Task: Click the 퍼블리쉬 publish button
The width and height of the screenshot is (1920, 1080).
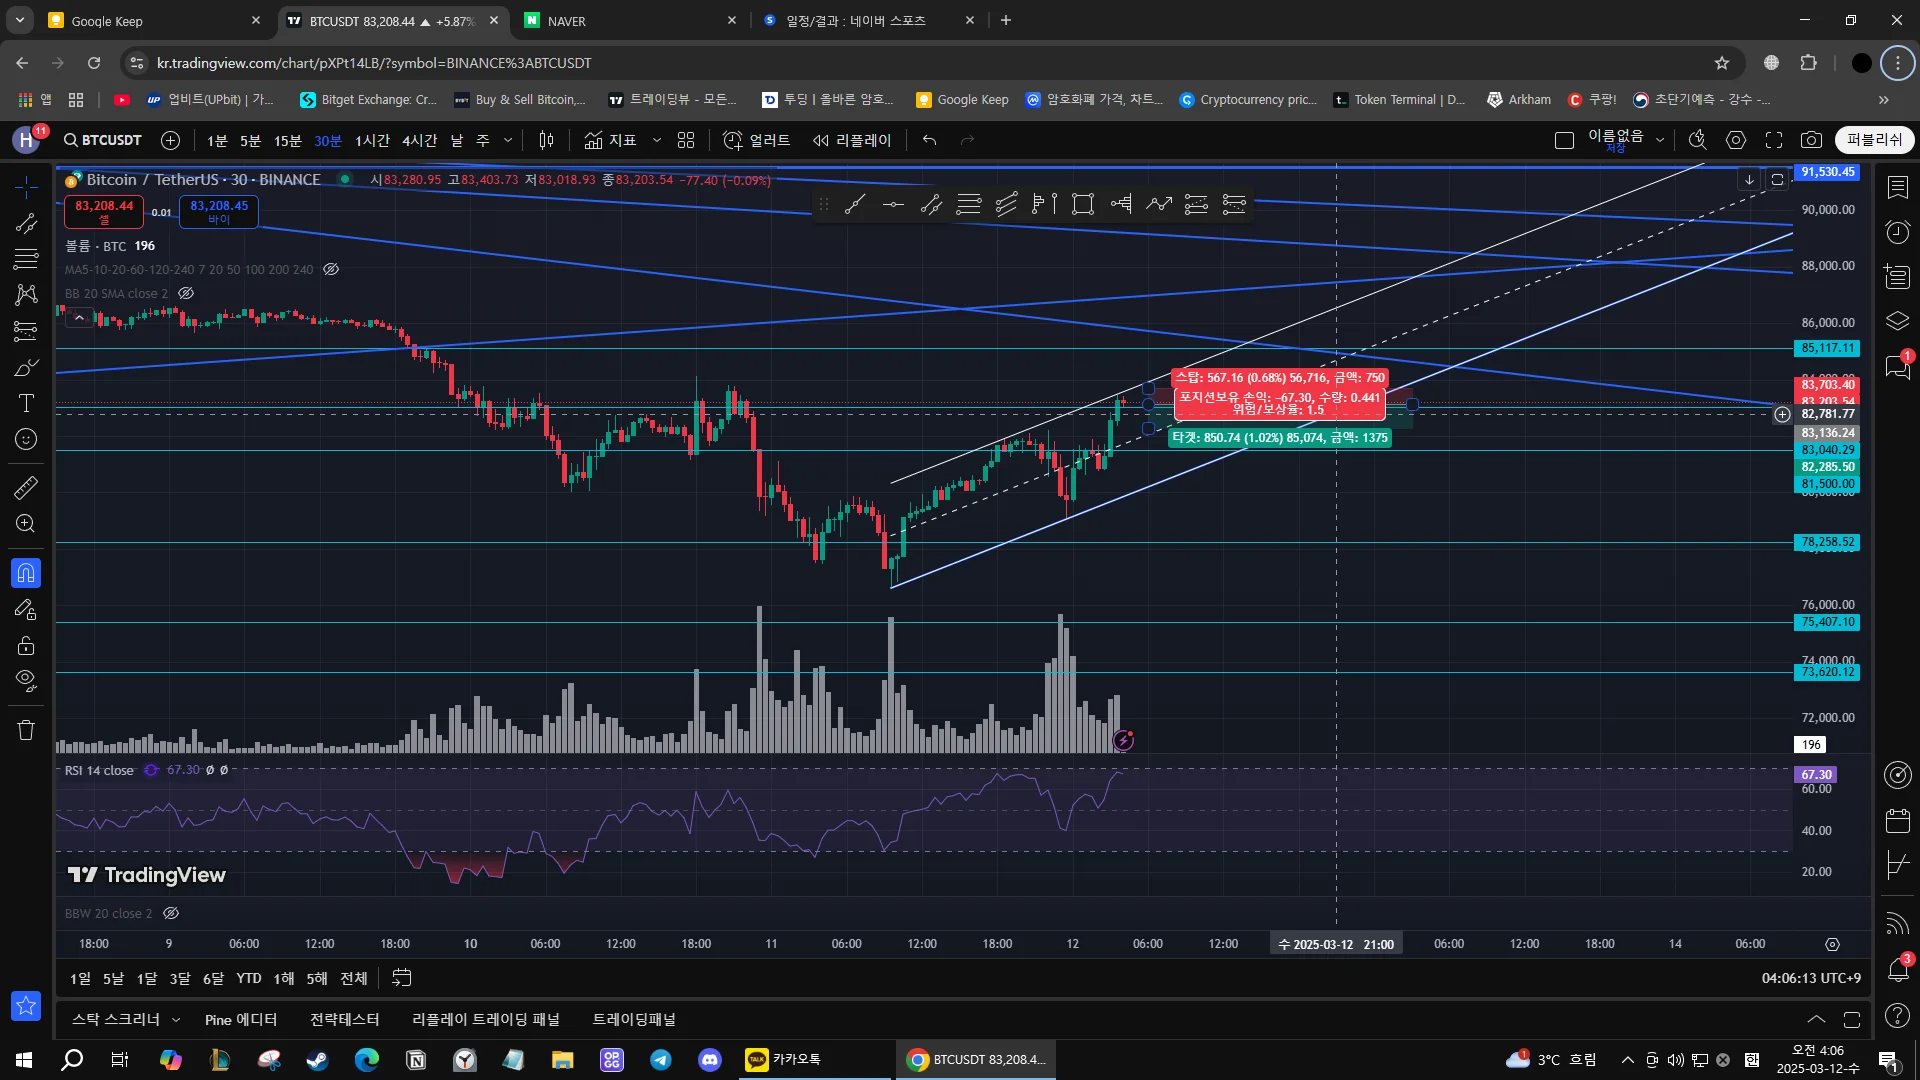Action: (1874, 140)
